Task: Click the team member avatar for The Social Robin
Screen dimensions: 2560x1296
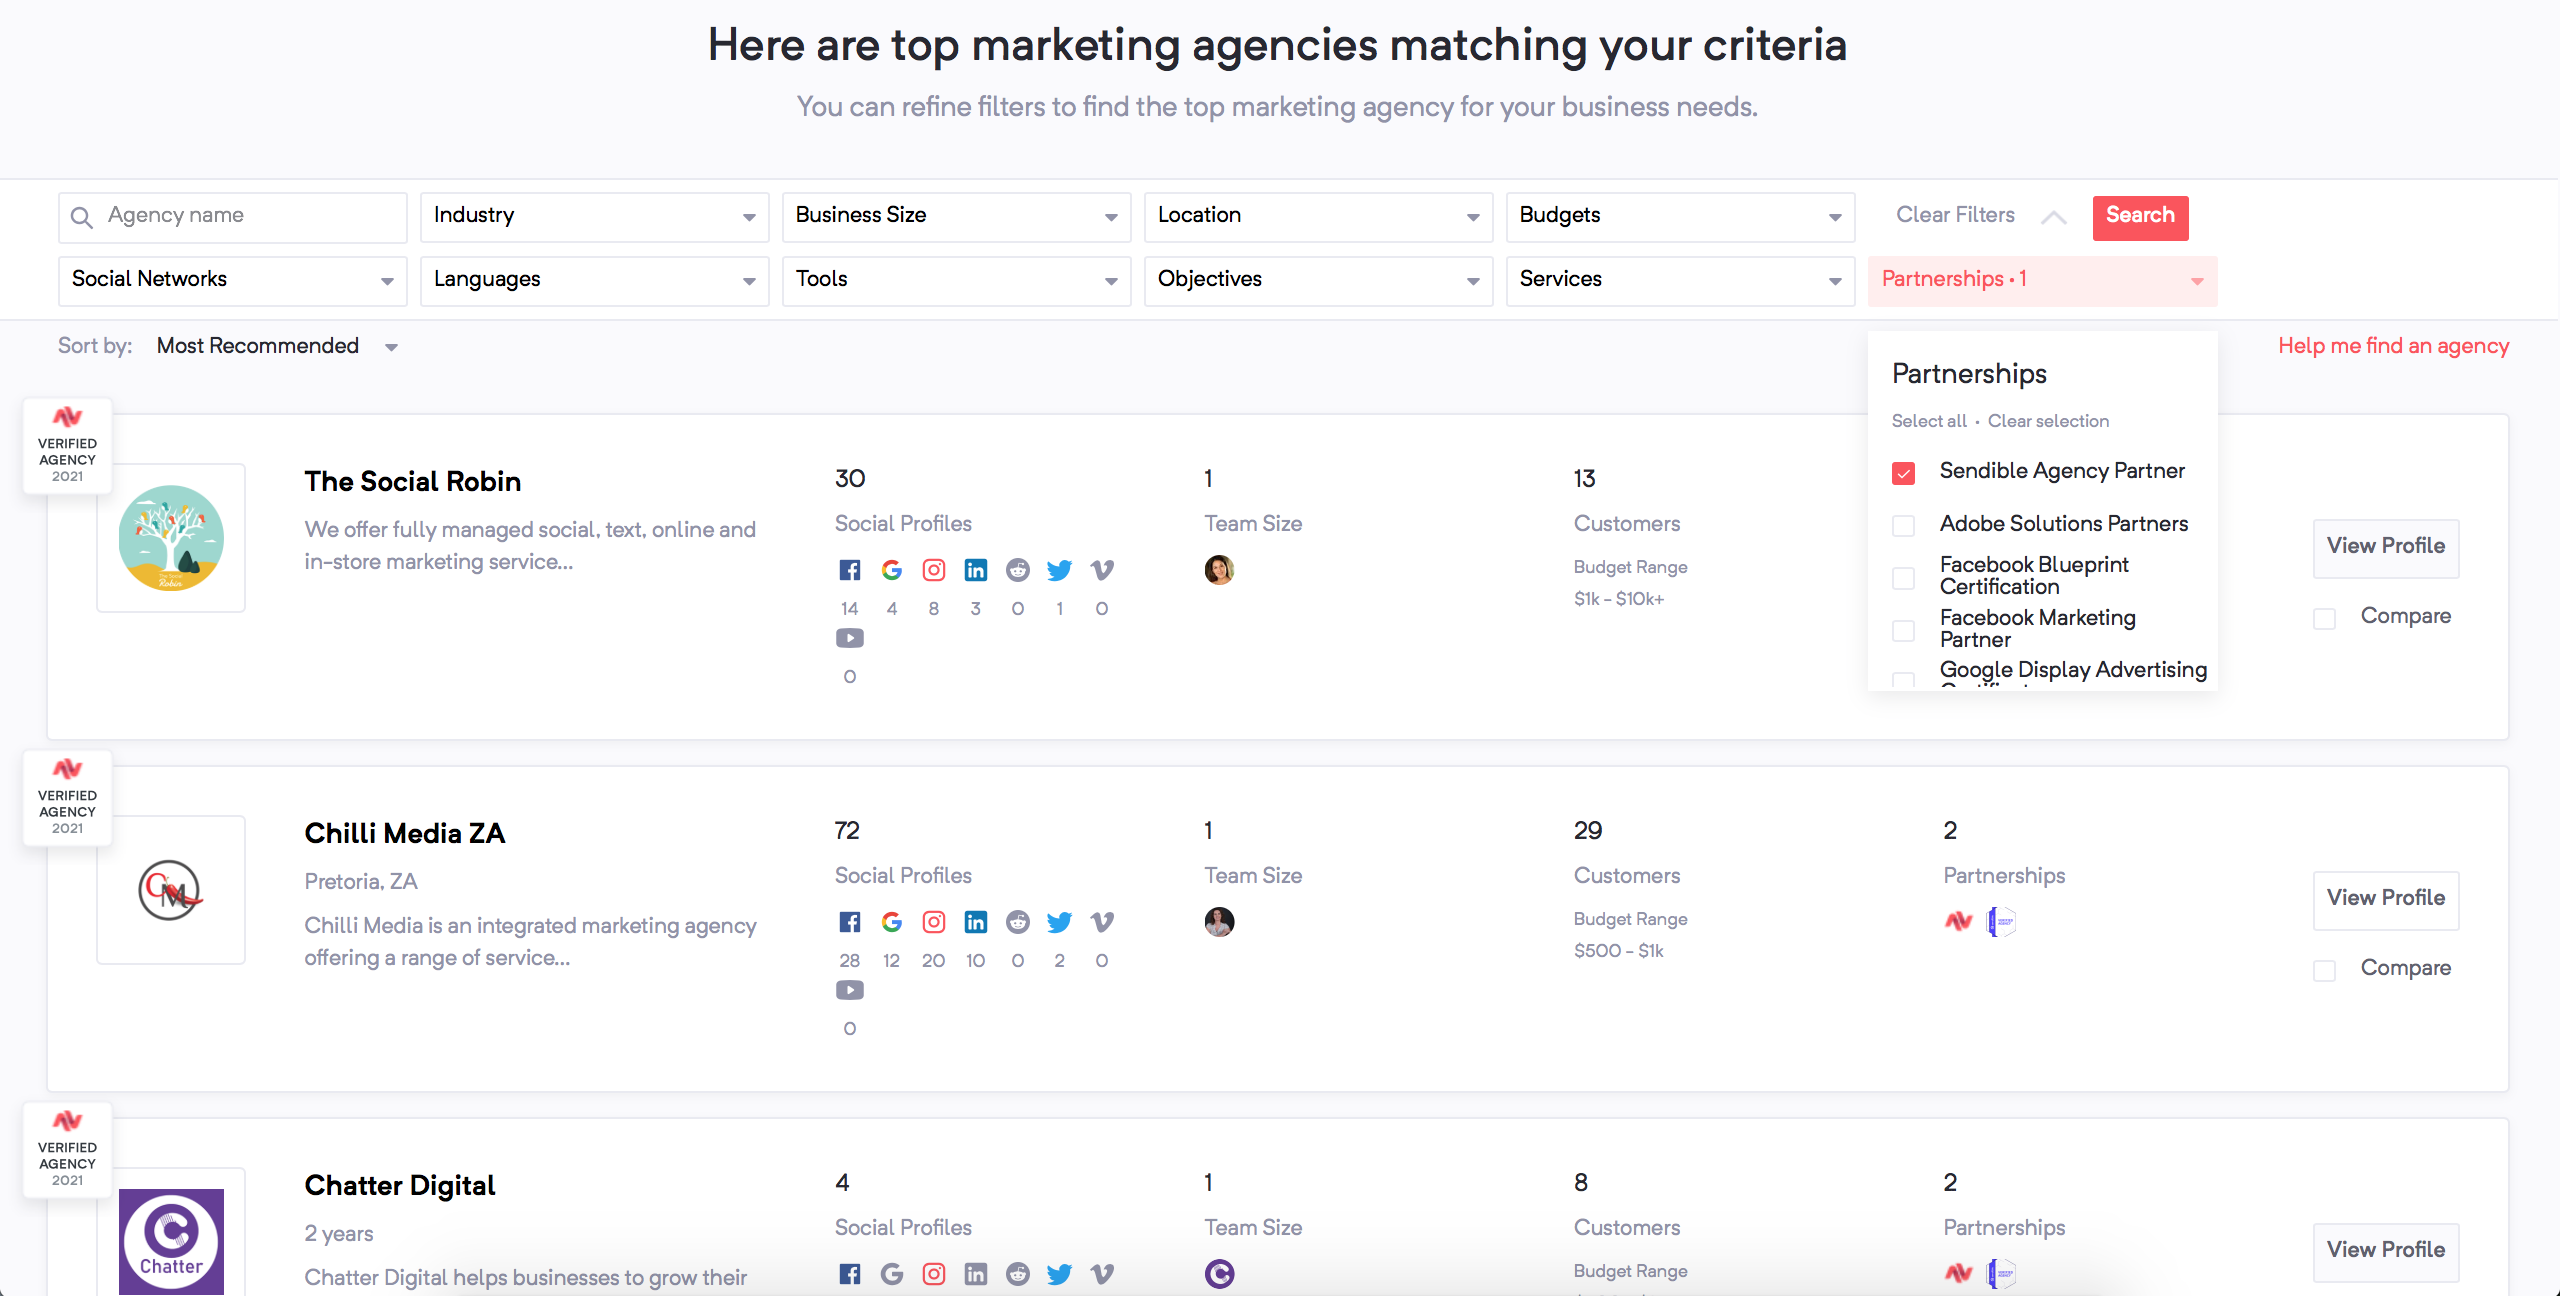Action: click(x=1219, y=570)
